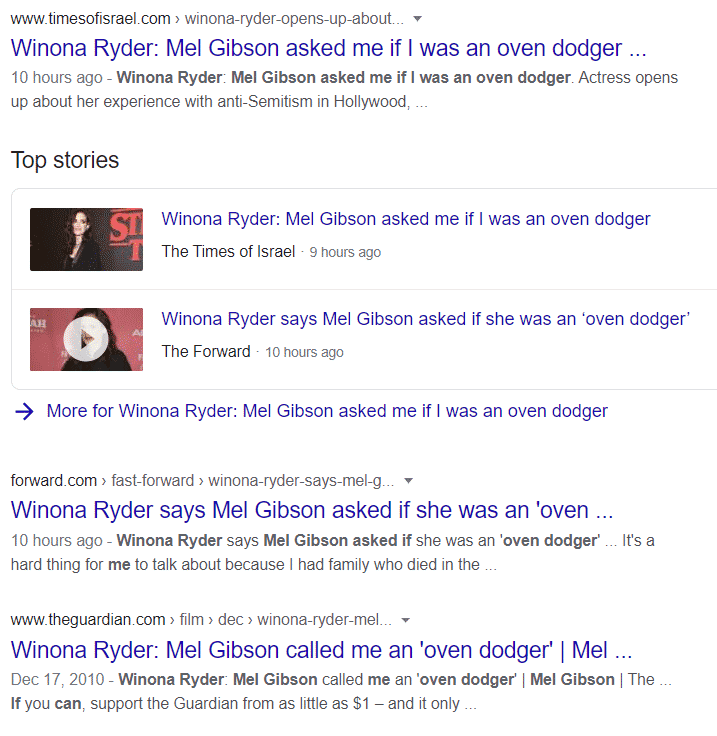
Task: Open The Forward video story thumbnail
Action: pyautogui.click(x=86, y=339)
